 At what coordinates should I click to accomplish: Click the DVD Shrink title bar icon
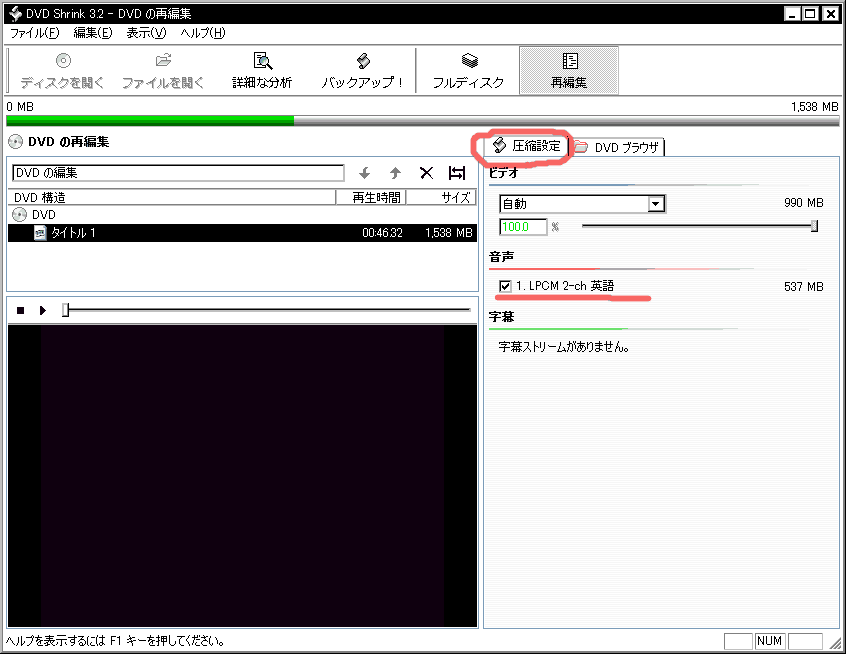(15, 13)
